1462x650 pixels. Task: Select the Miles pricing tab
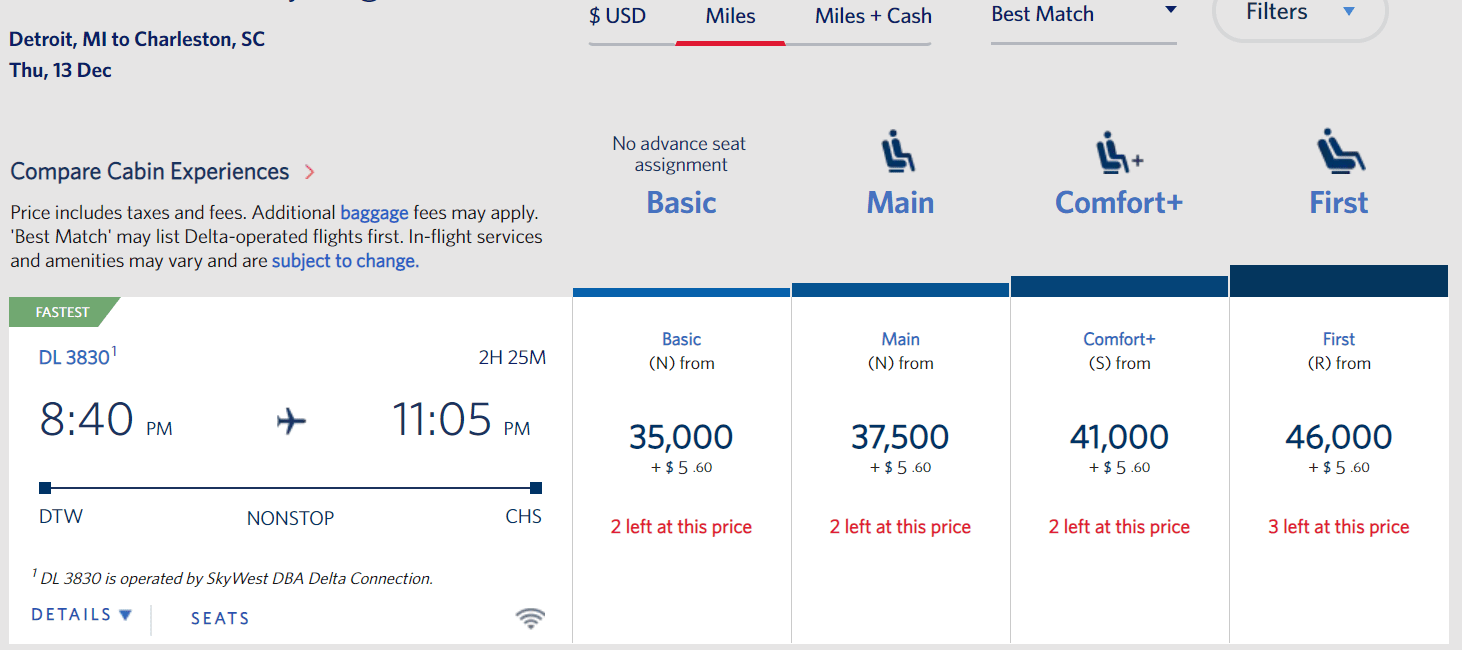[x=730, y=15]
